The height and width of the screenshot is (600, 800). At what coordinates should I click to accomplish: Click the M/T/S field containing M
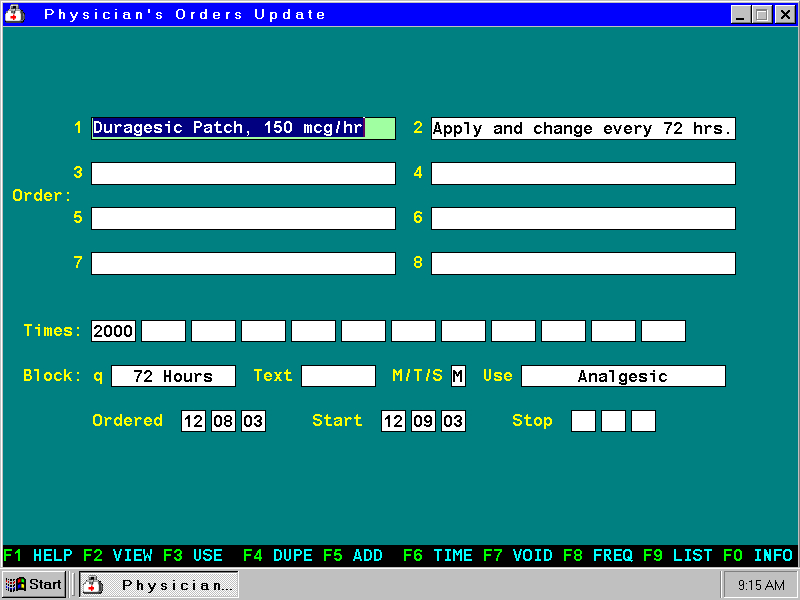458,376
